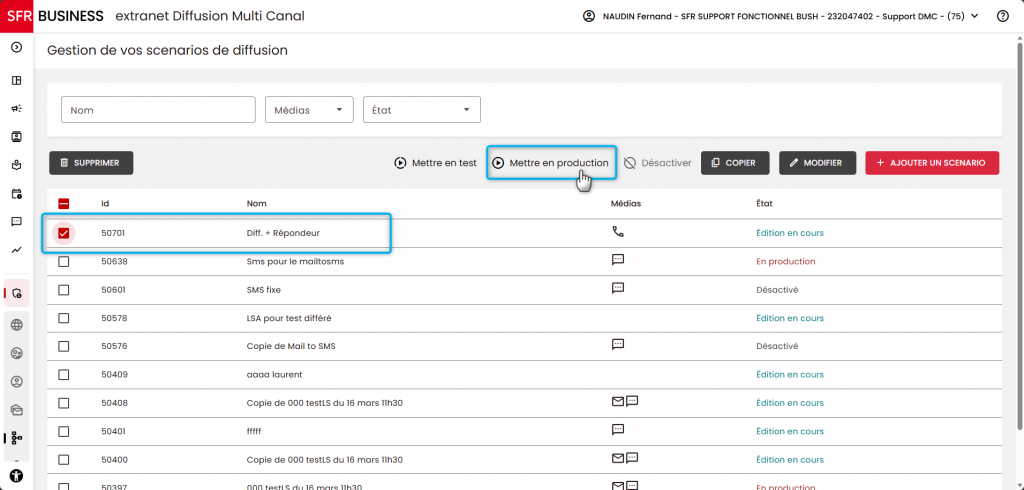Click Désactivé status for SMS fixe
The height and width of the screenshot is (490, 1024).
777,289
